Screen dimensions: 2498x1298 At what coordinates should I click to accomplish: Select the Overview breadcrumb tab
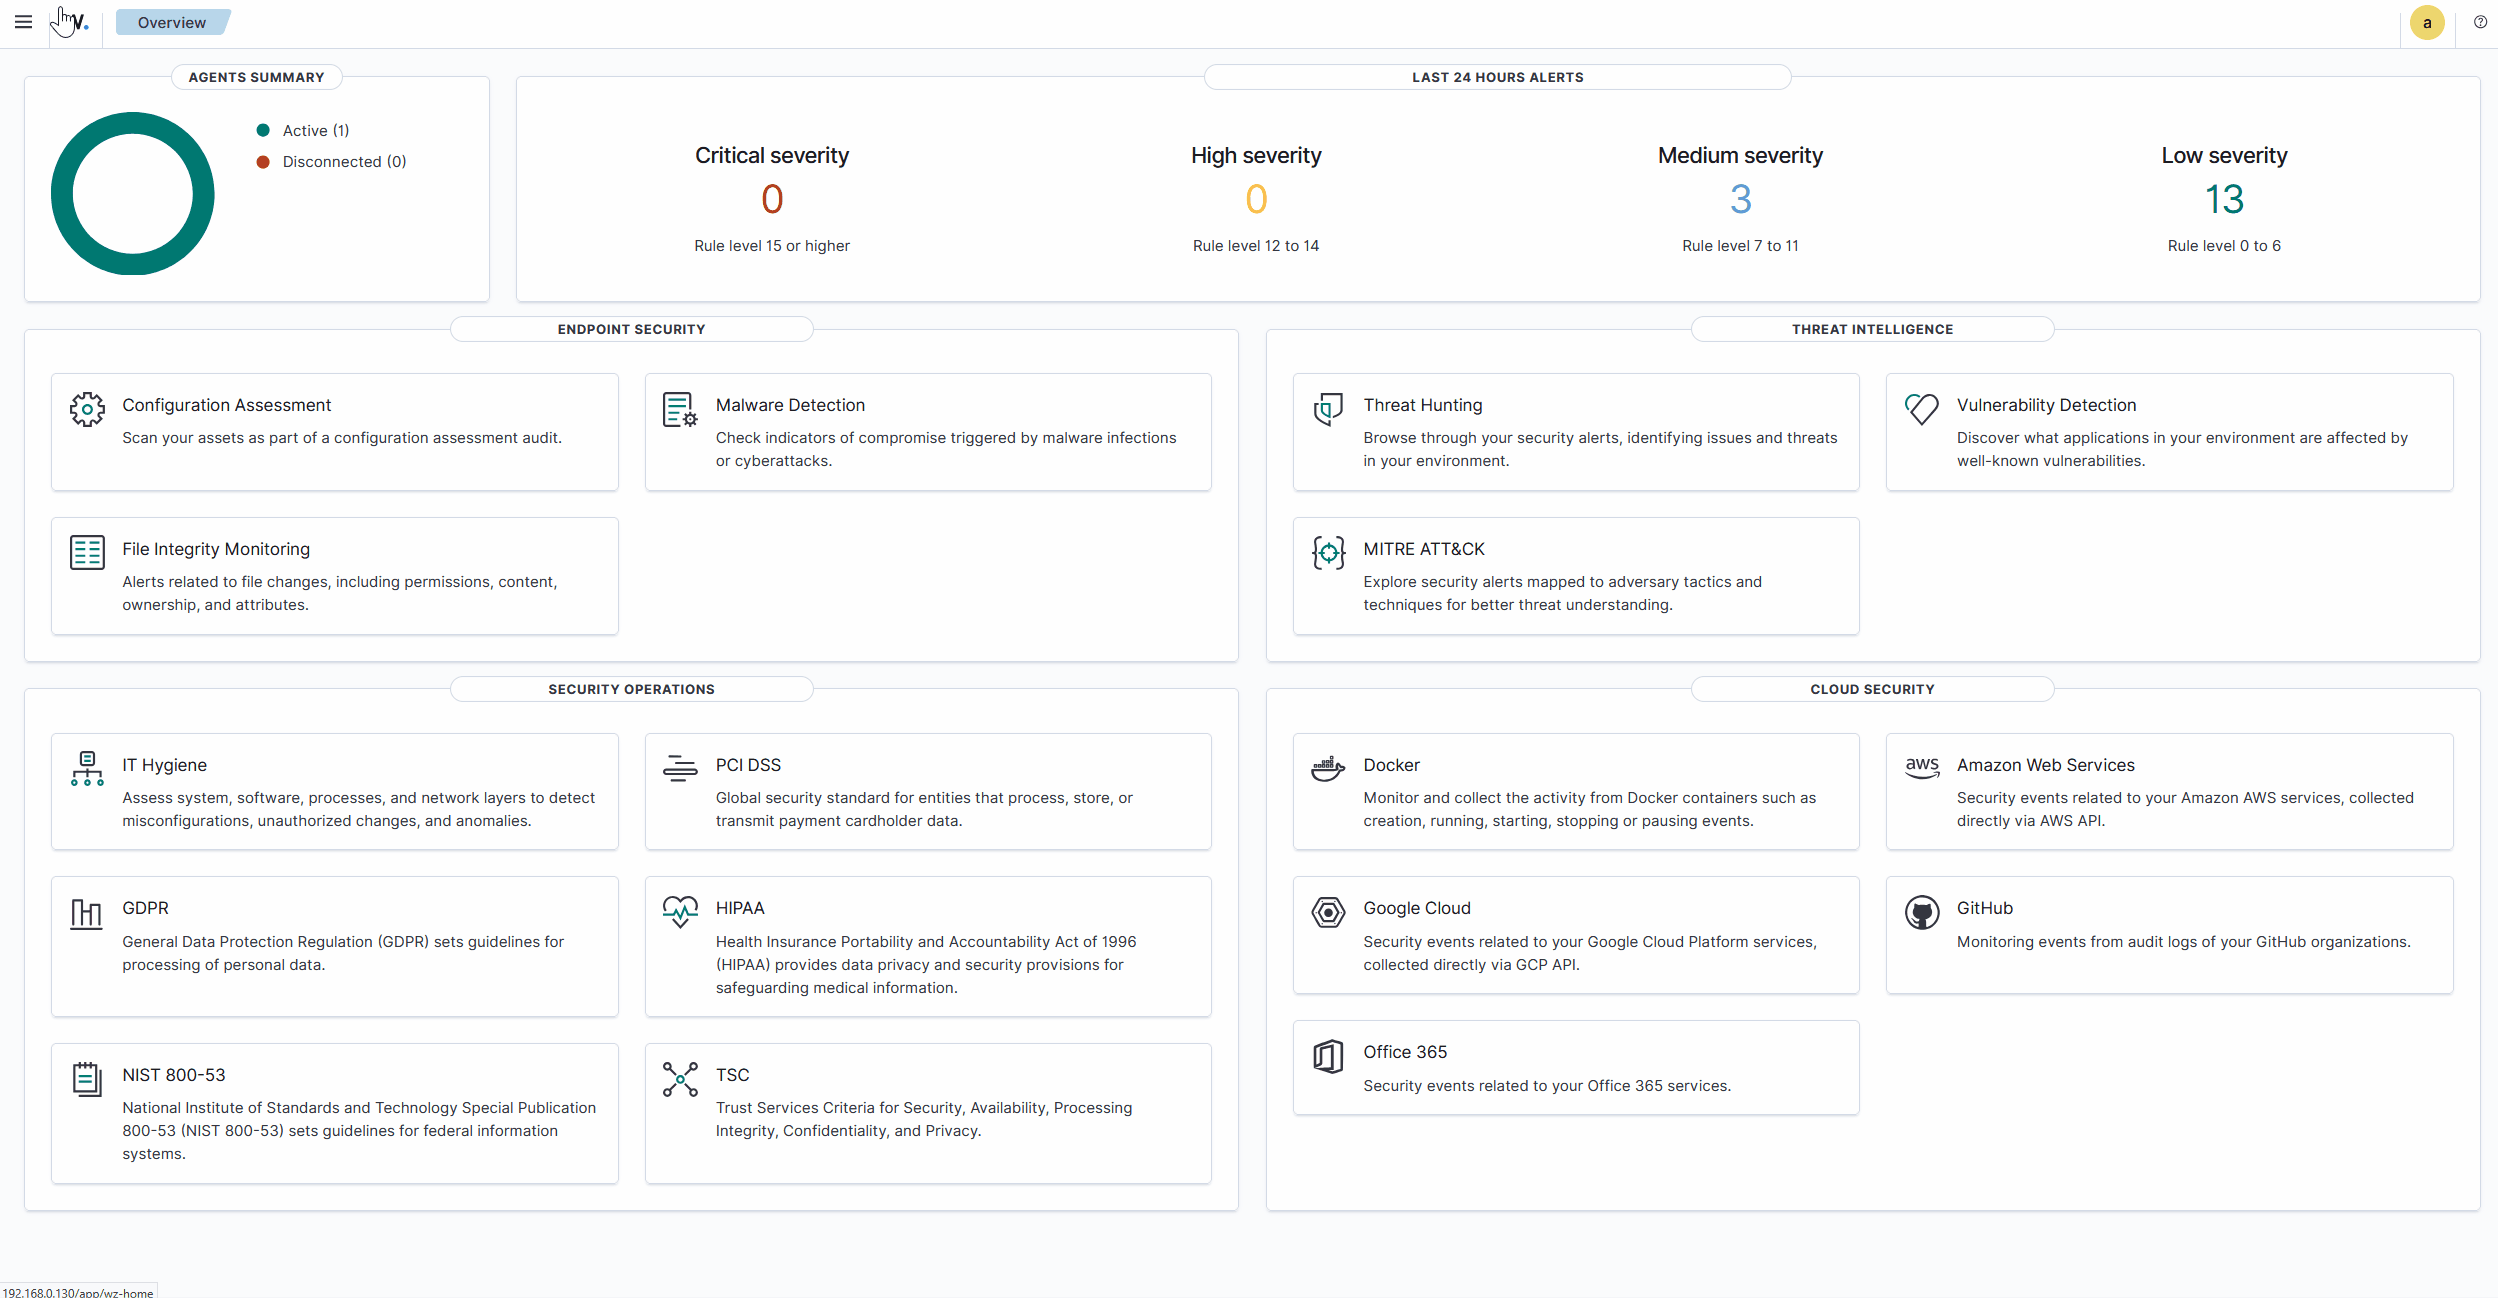click(172, 22)
